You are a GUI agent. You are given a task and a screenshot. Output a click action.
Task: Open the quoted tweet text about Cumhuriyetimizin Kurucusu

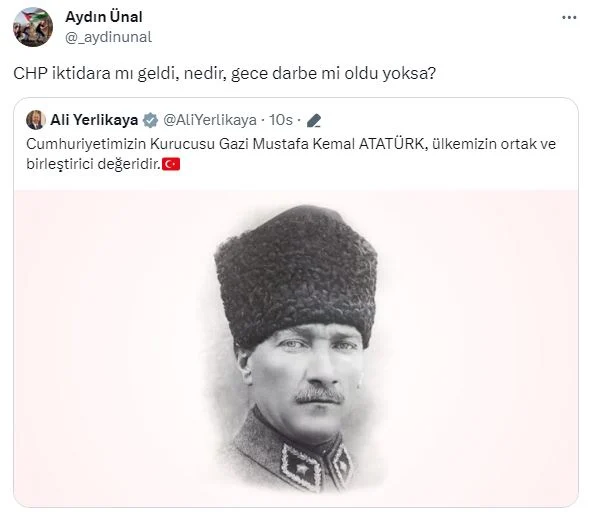pyautogui.click(x=291, y=154)
